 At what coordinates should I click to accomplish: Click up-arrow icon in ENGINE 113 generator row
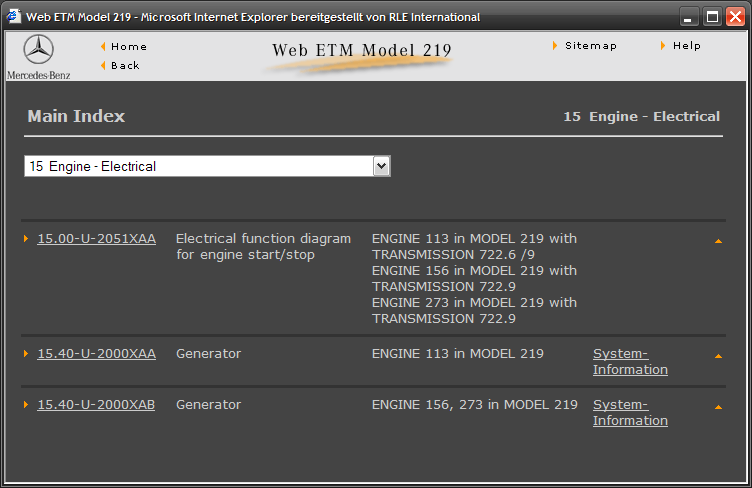click(x=718, y=356)
